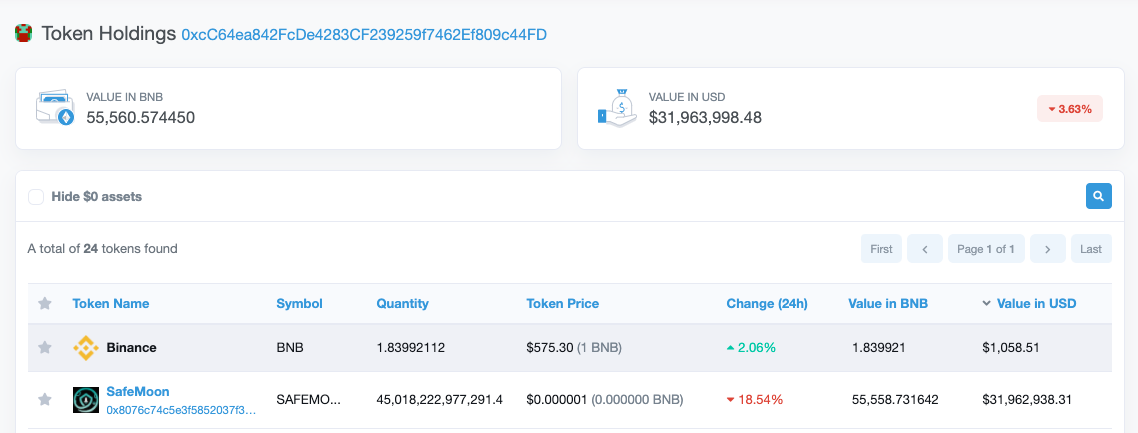Sort by Change (24h) column
This screenshot has height=433, width=1138.
point(766,303)
